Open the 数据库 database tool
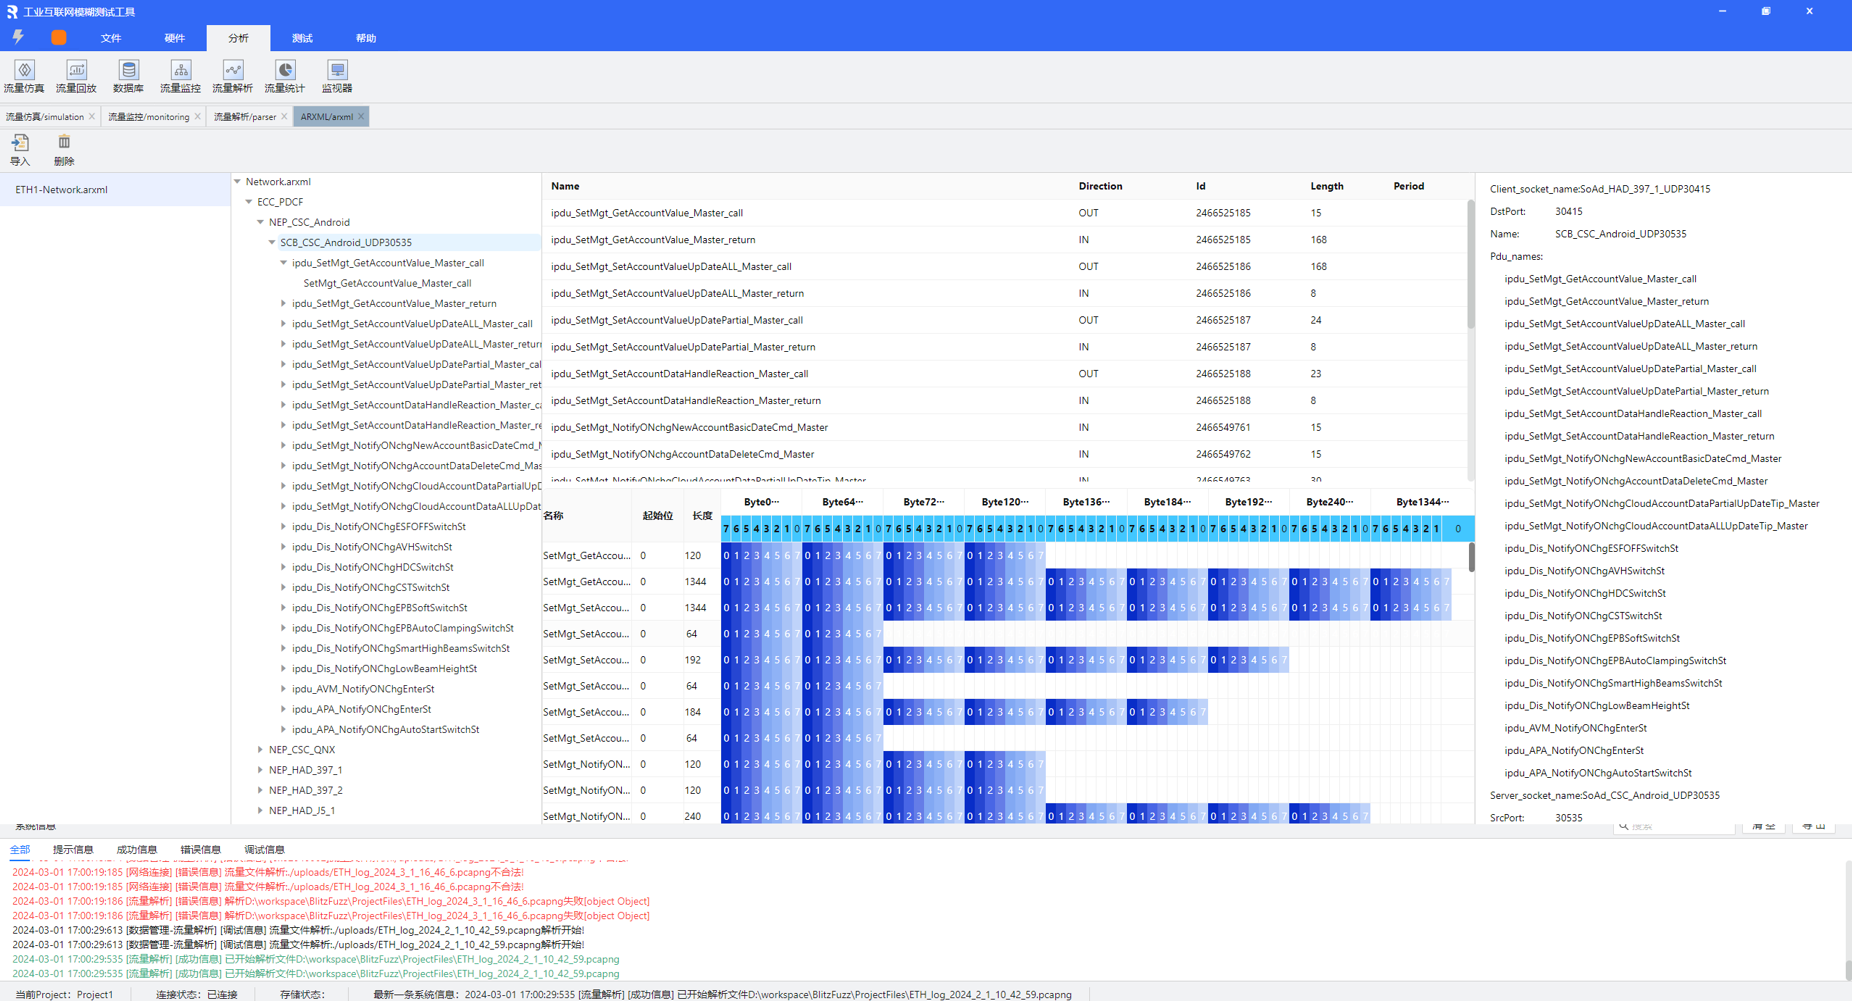Image resolution: width=1852 pixels, height=1005 pixels. point(128,76)
